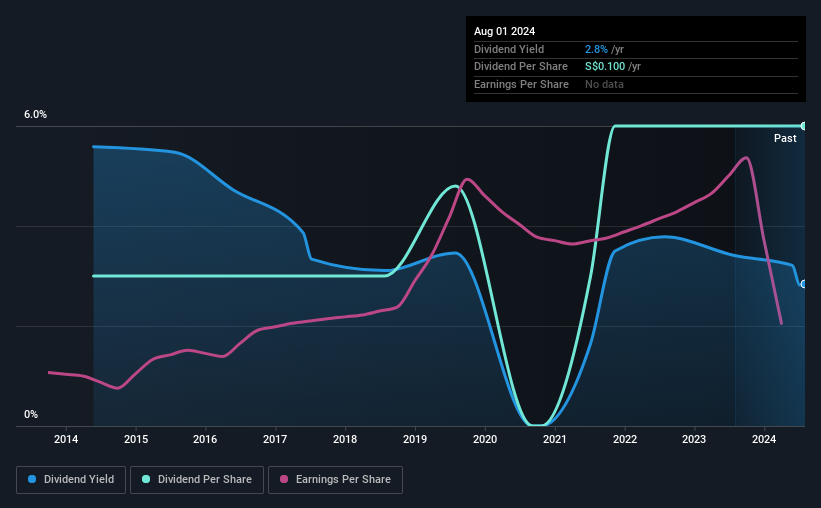Viewport: 821px width, 508px height.
Task: Toggle the Earnings Per Share legend series
Action: pyautogui.click(x=335, y=480)
